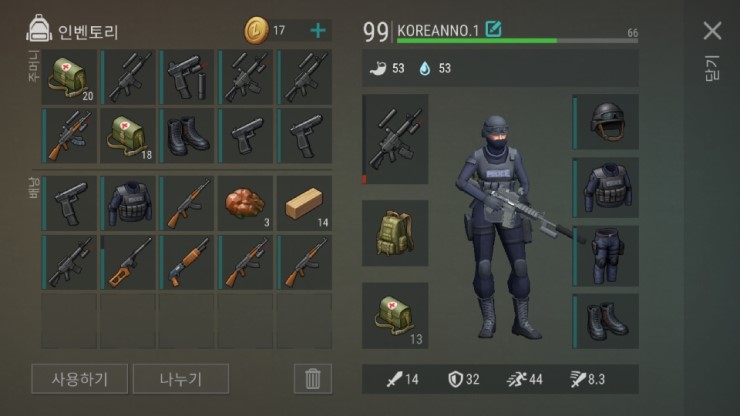
Task: Select the black boots in pocket inventory
Action: point(187,136)
